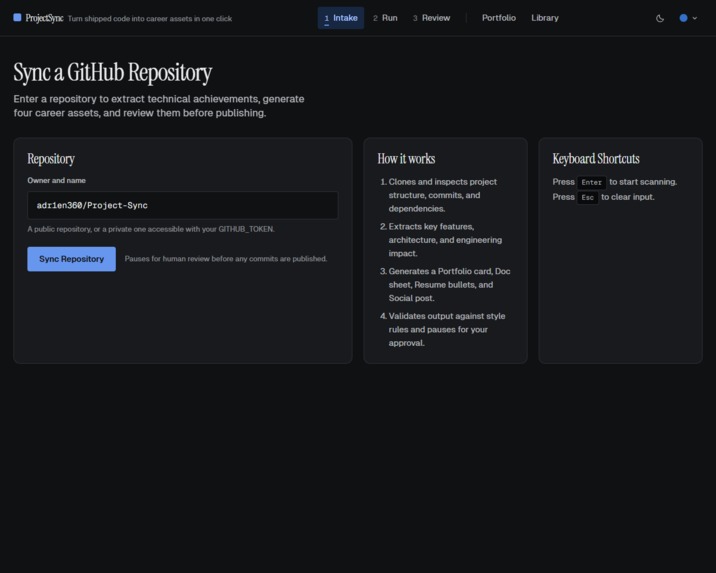Click the ProjectSync brand name

coord(44,18)
